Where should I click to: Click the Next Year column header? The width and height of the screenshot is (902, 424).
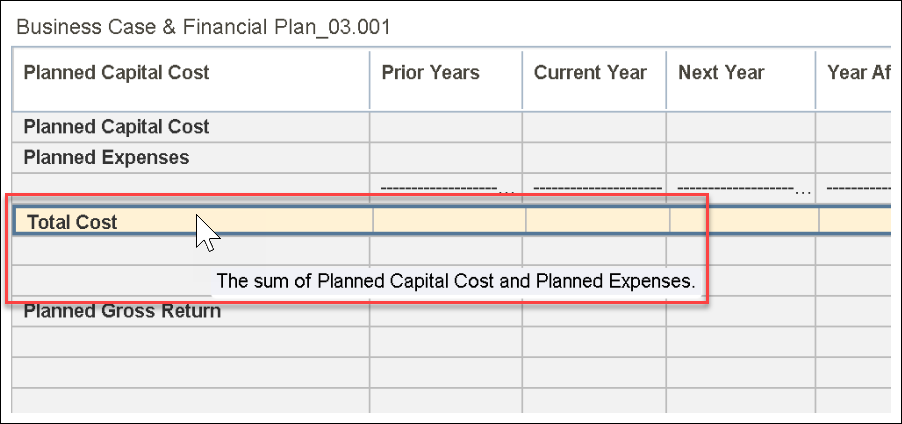[x=721, y=73]
